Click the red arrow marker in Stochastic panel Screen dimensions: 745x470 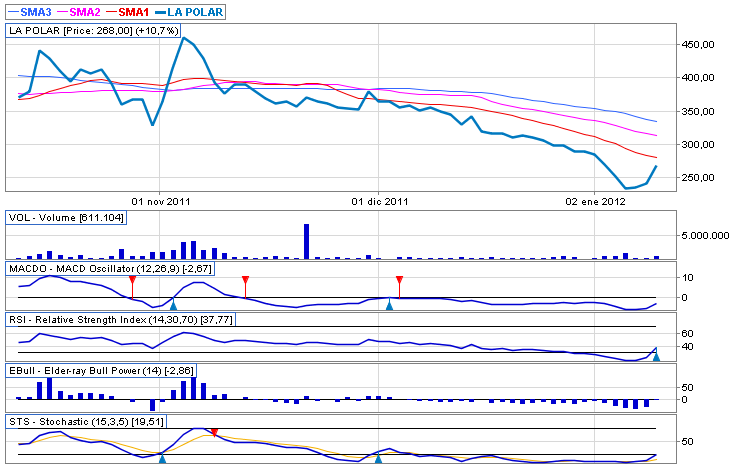click(214, 434)
